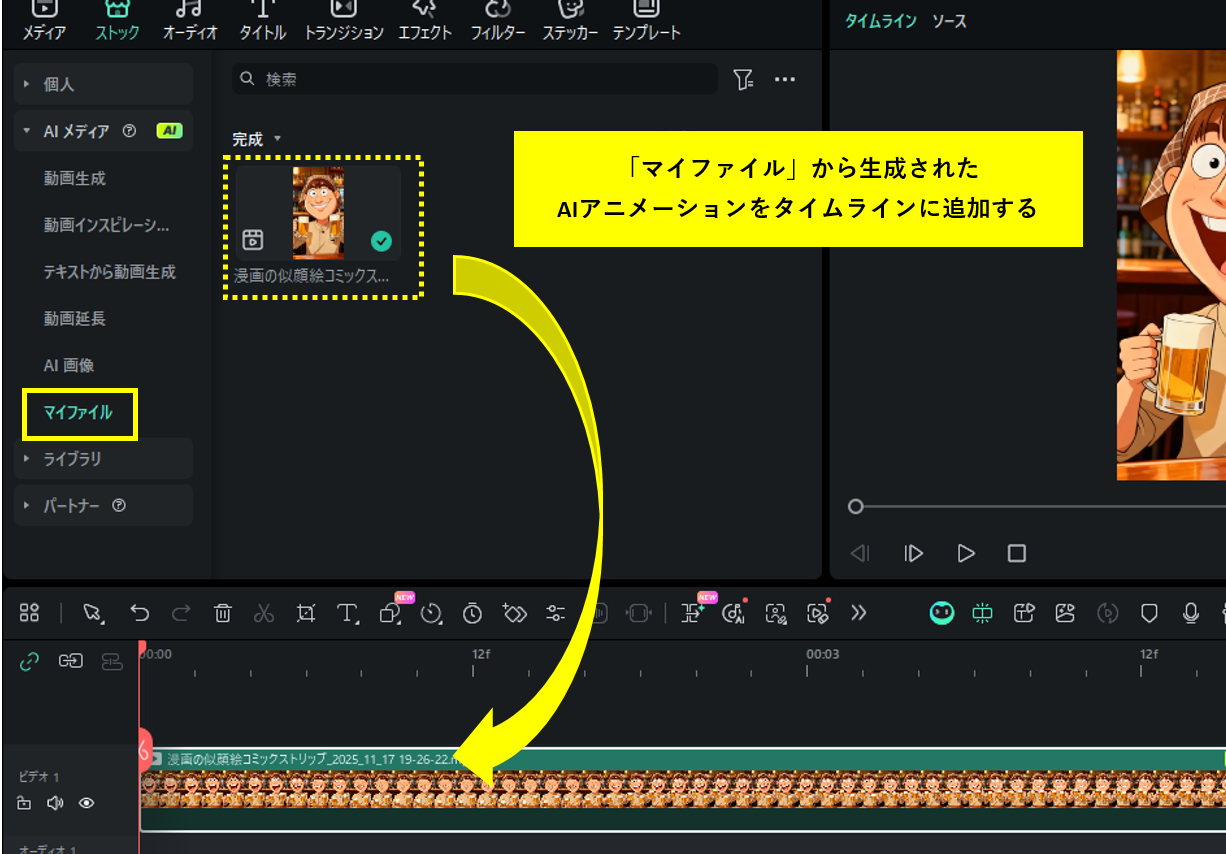Toggle the Delete trash icon
This screenshot has width=1226, height=854.
coord(221,614)
